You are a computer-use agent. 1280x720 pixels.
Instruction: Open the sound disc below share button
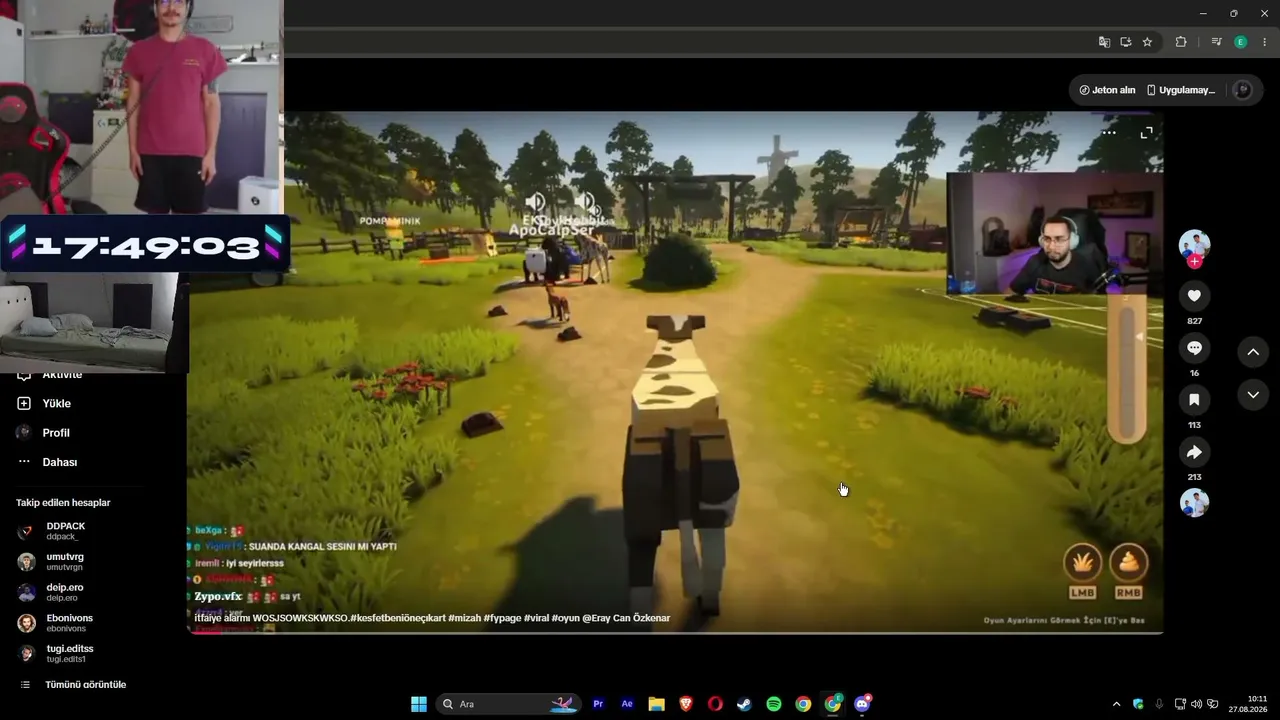pos(1194,502)
